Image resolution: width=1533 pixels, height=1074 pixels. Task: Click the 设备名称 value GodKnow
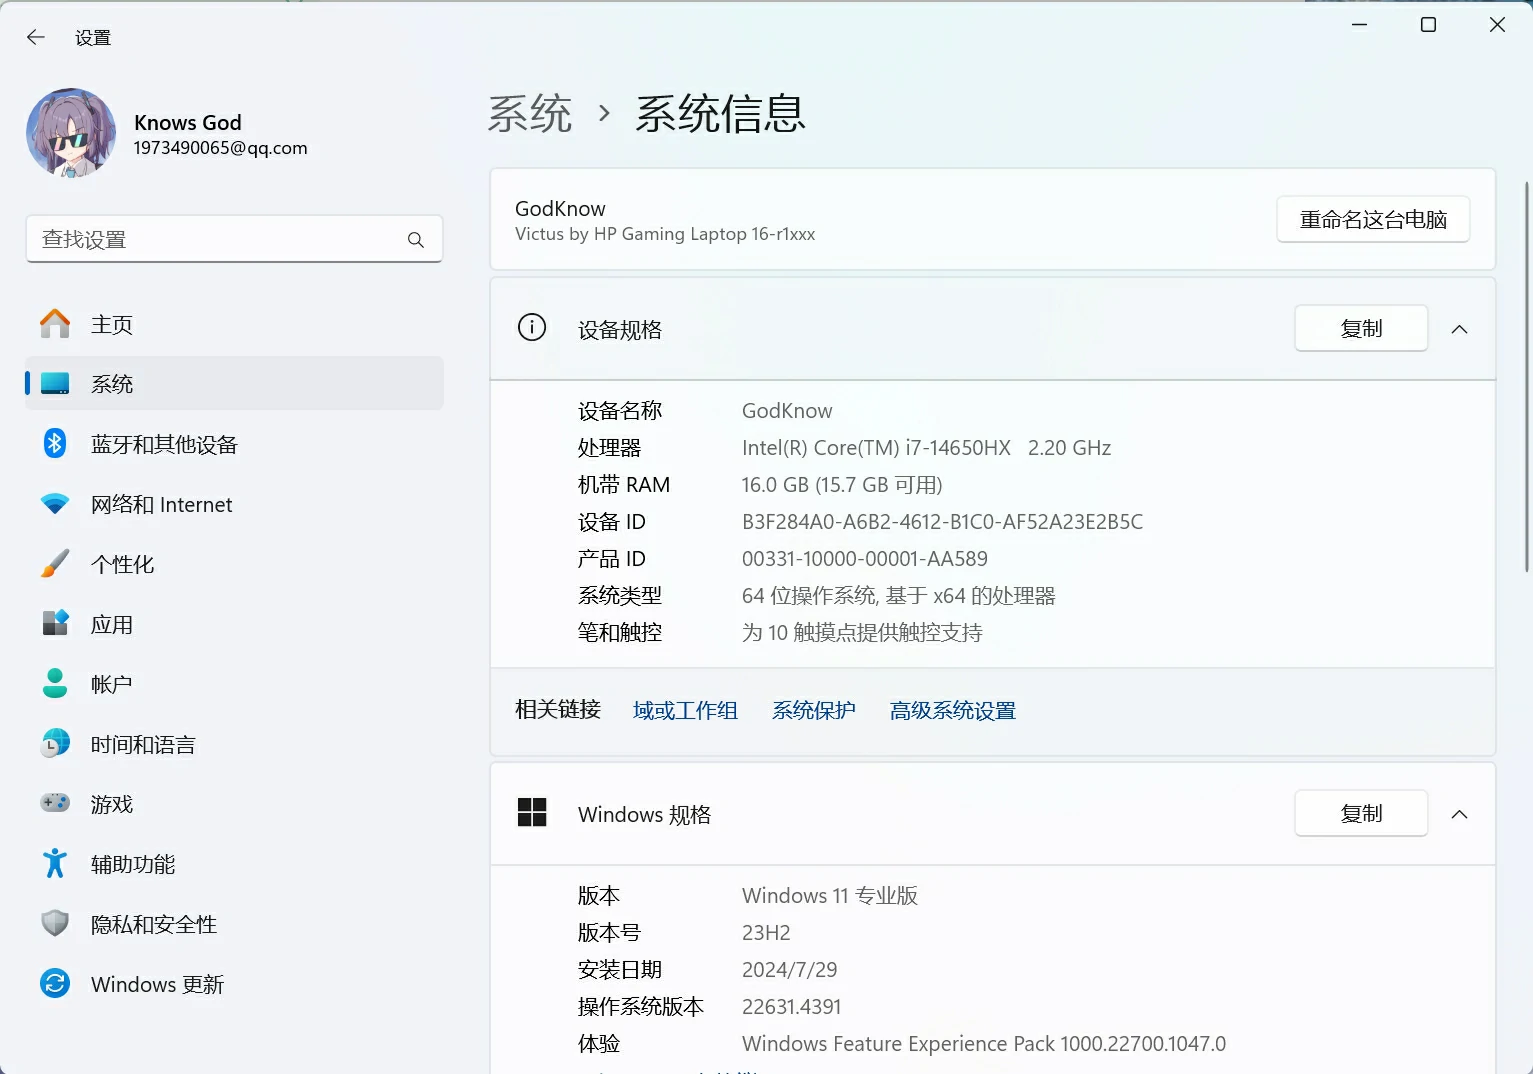coord(787,411)
